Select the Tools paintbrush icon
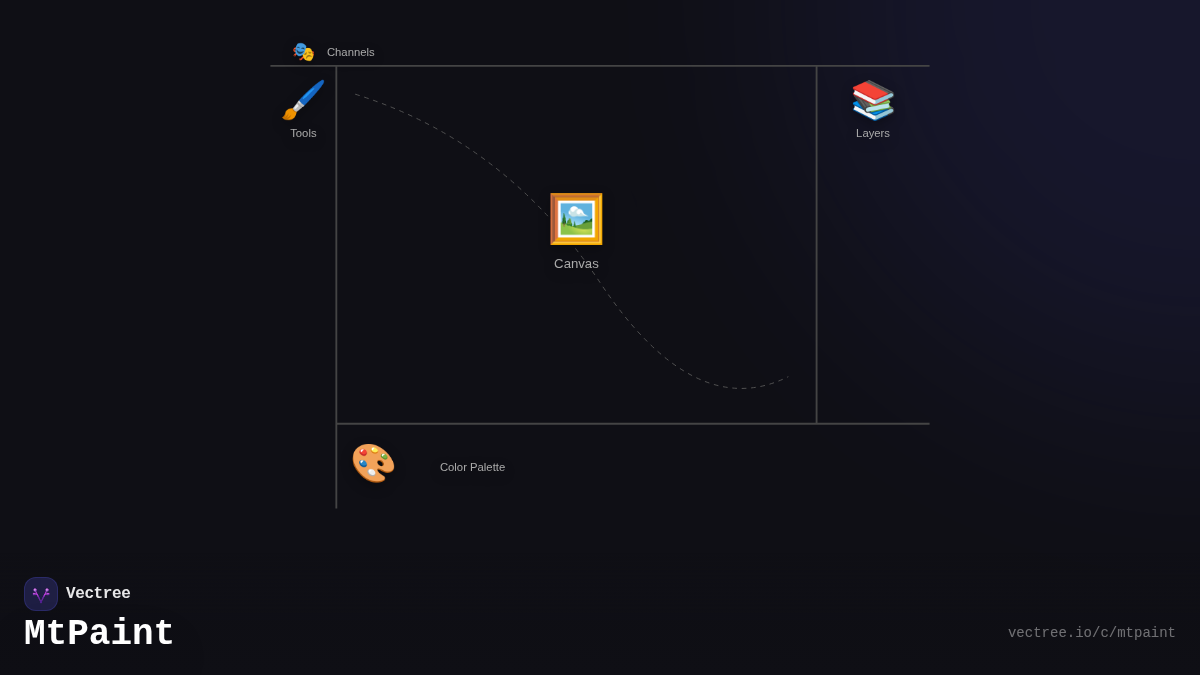 (x=303, y=100)
